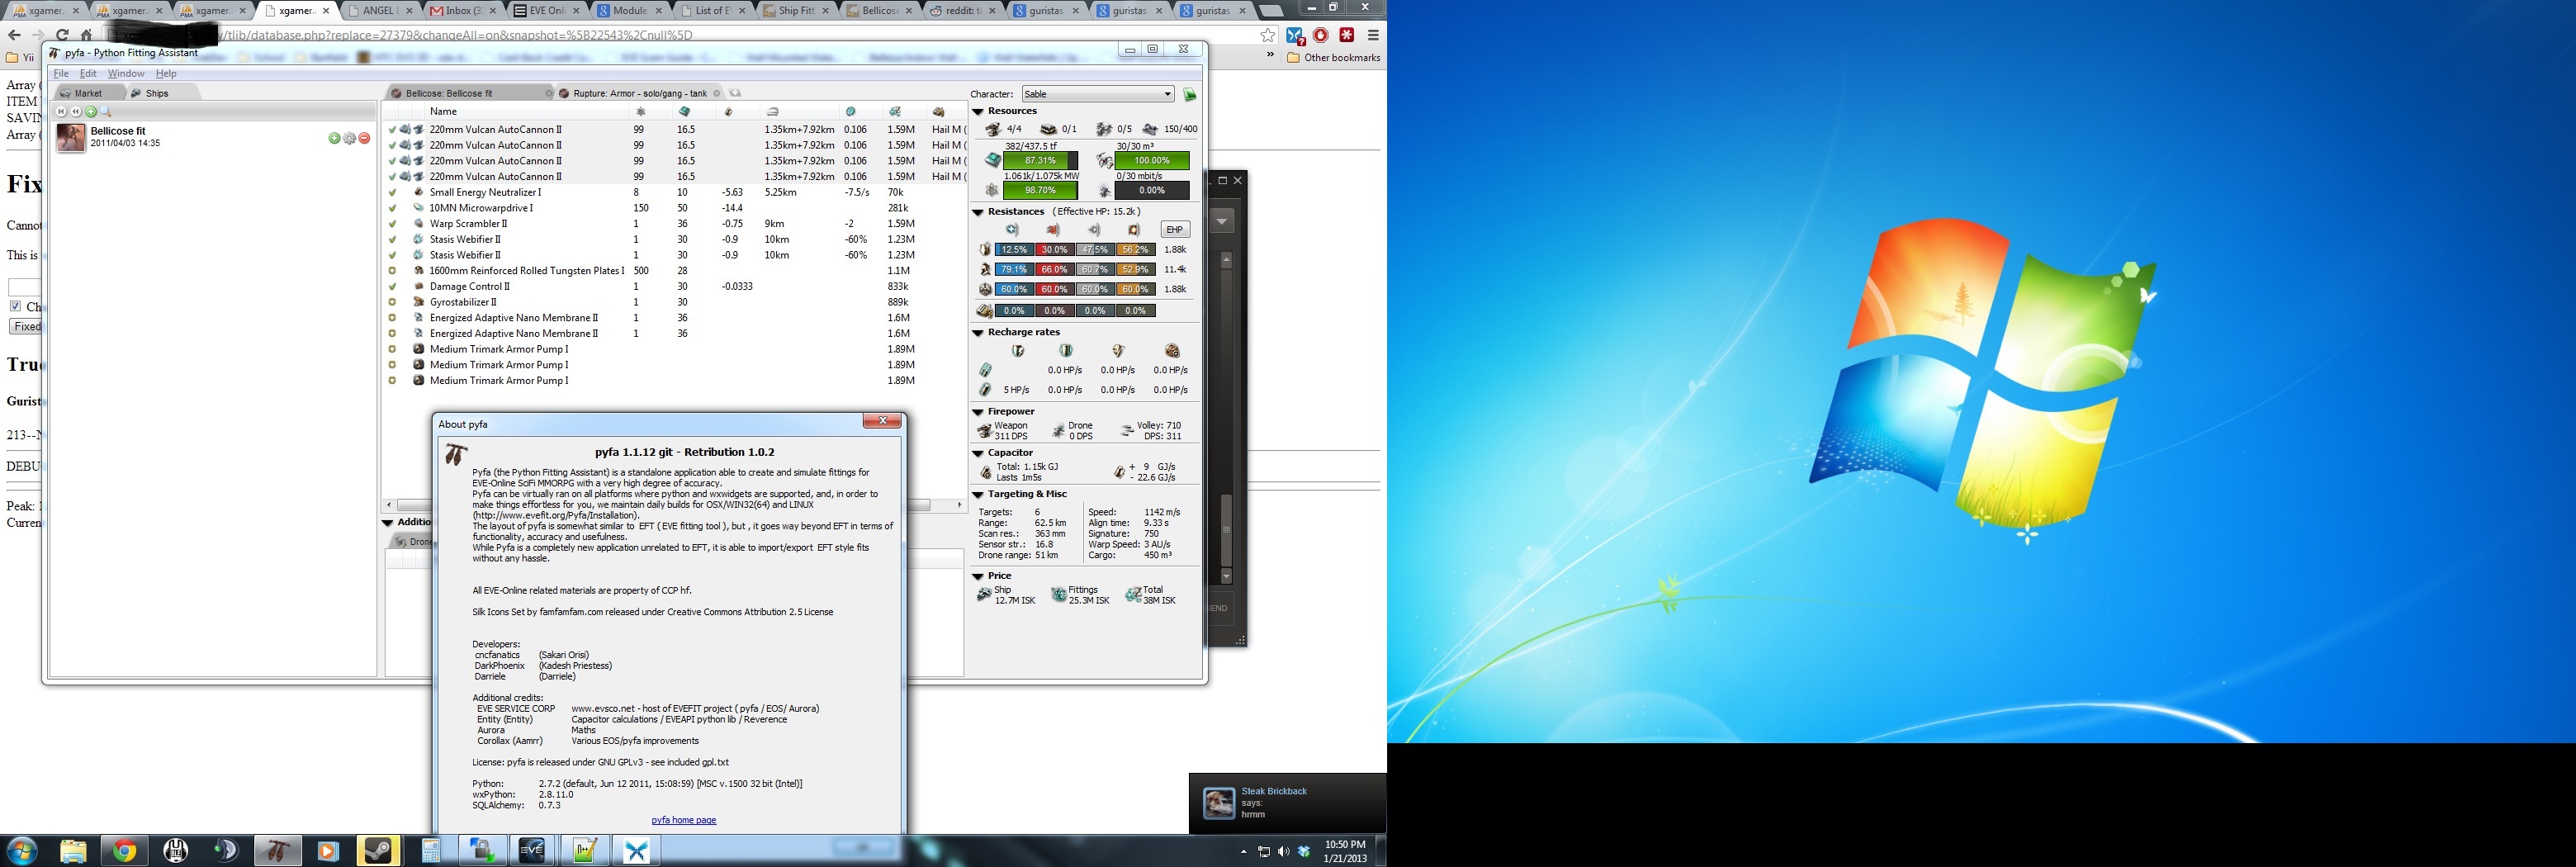The width and height of the screenshot is (2576, 867).
Task: Click the horizontal scrollbar under the fitting list
Action: point(673,505)
